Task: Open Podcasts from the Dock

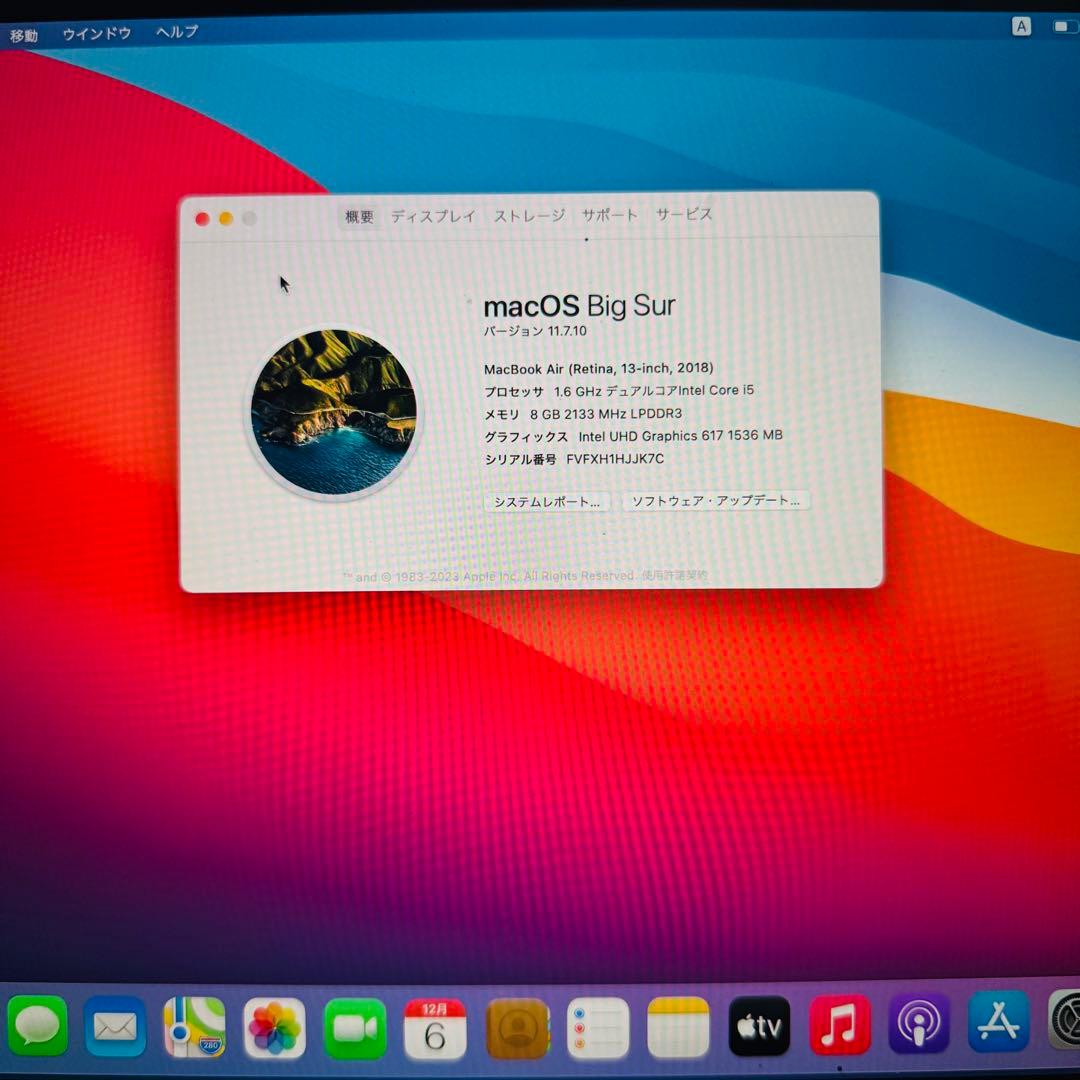Action: [917, 1025]
